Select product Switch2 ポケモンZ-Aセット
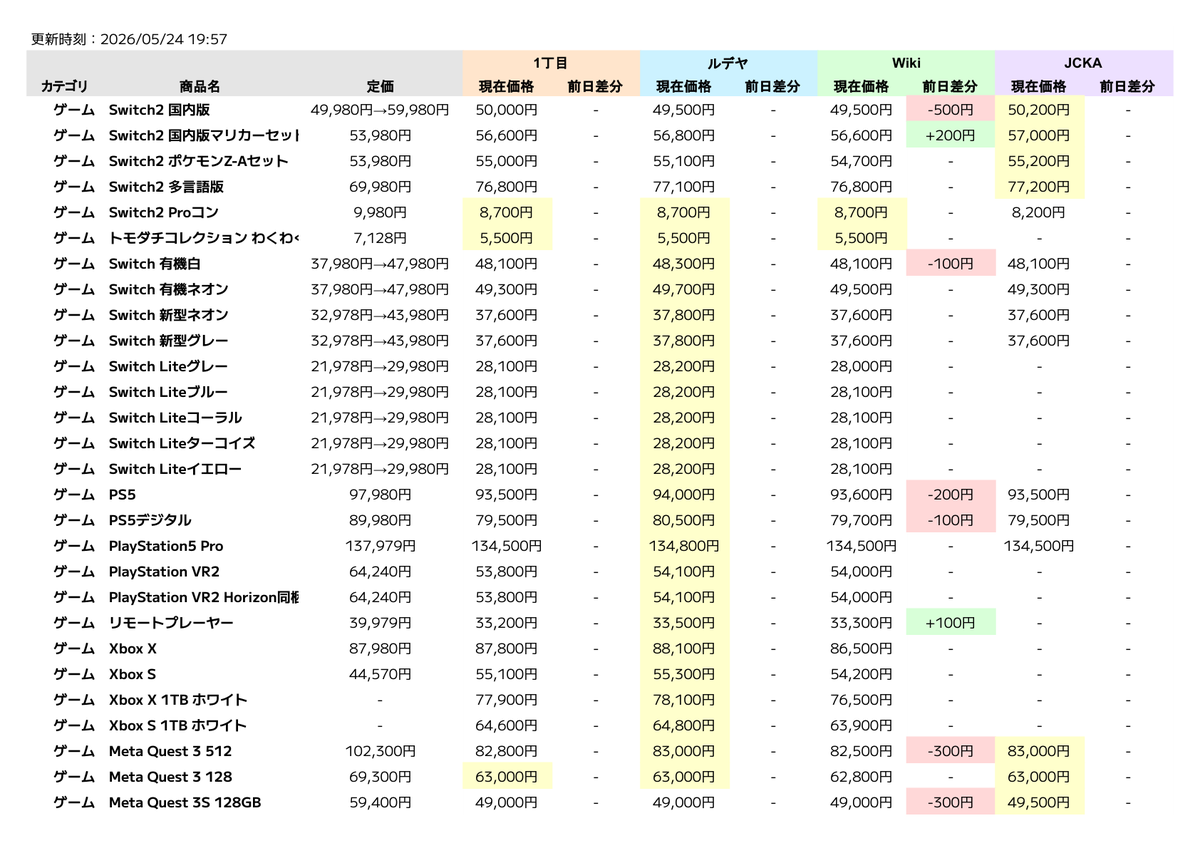Viewport: 1200px width, 848px height. (x=198, y=161)
